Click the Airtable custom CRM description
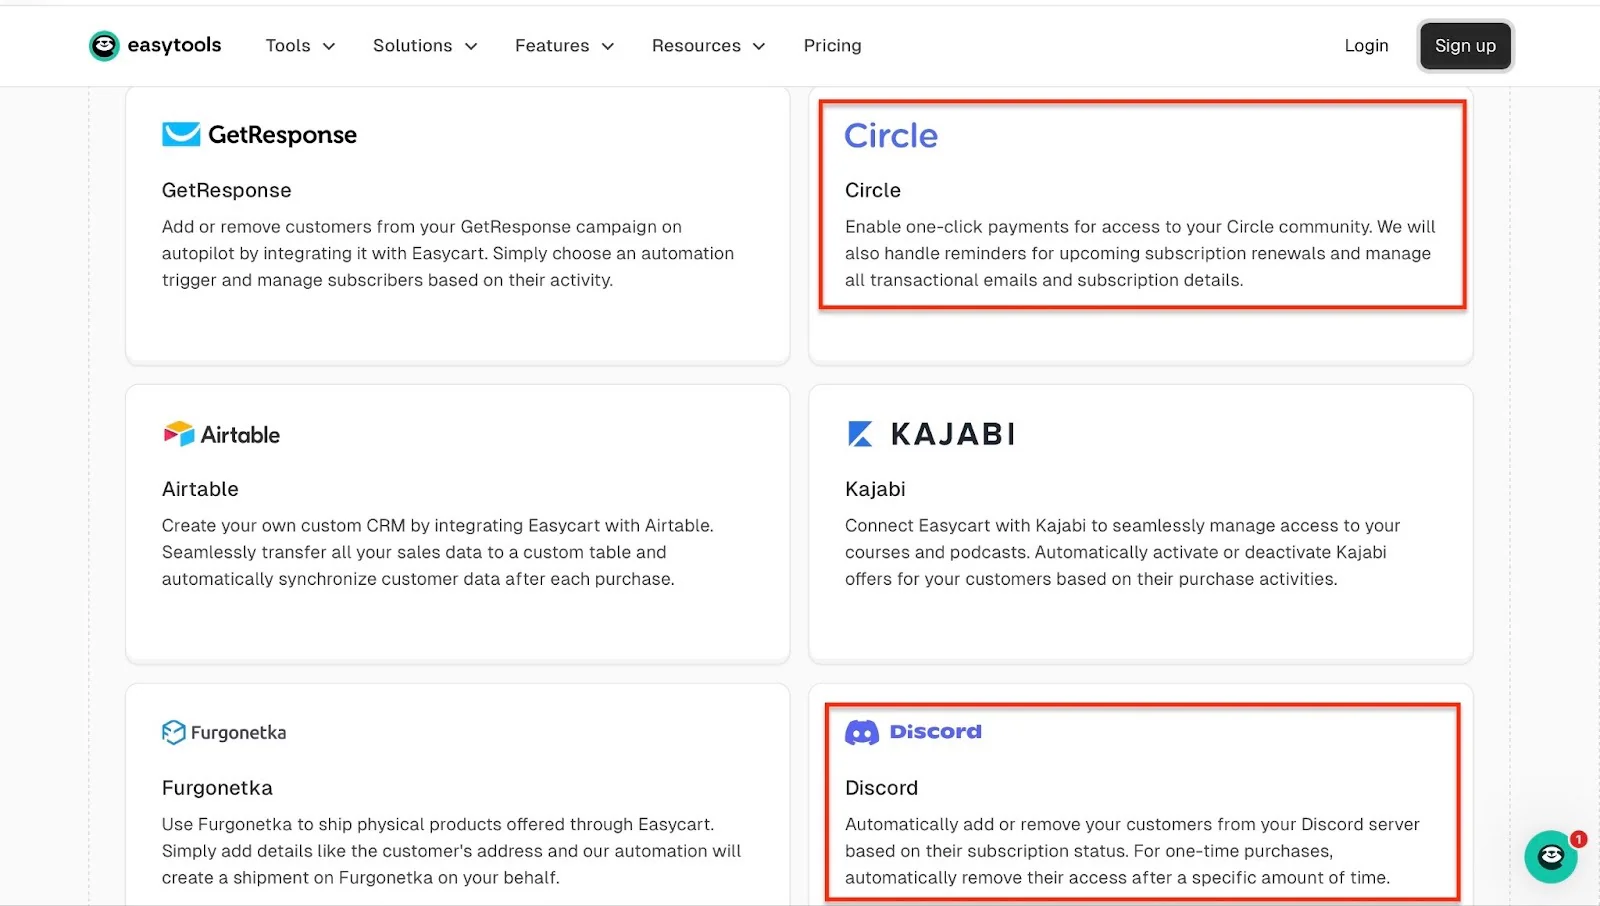 (x=438, y=552)
